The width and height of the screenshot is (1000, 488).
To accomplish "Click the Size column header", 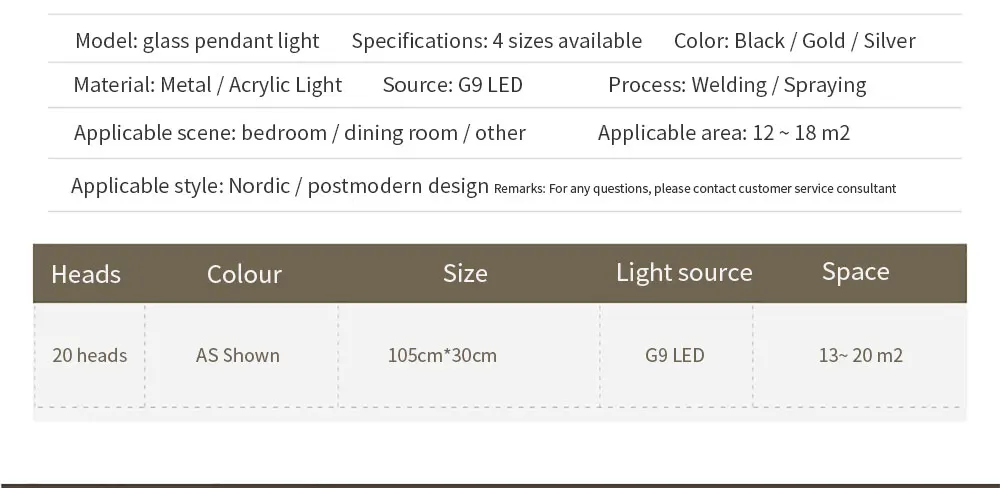I will (x=466, y=273).
